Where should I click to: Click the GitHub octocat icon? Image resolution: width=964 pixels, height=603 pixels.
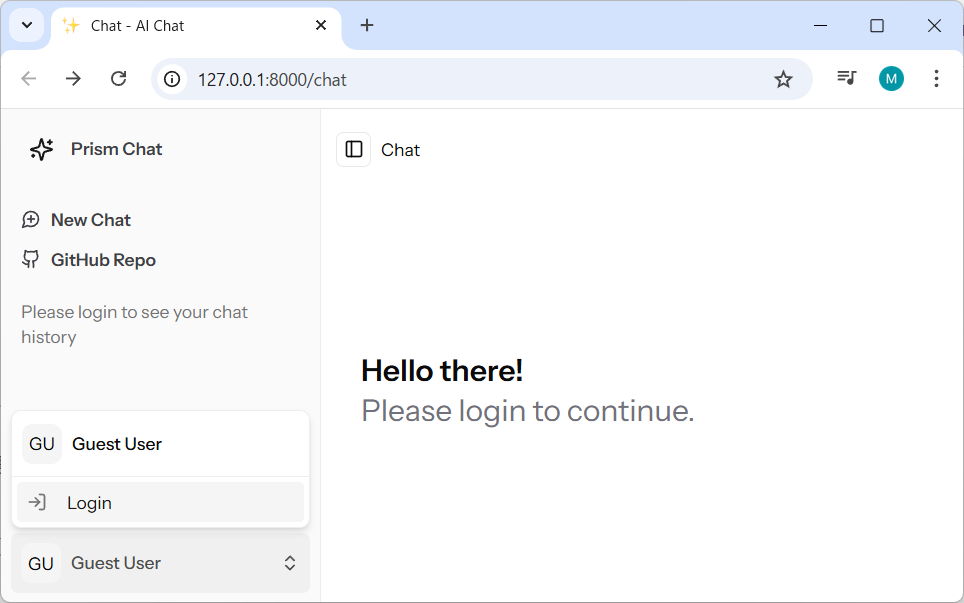31,260
